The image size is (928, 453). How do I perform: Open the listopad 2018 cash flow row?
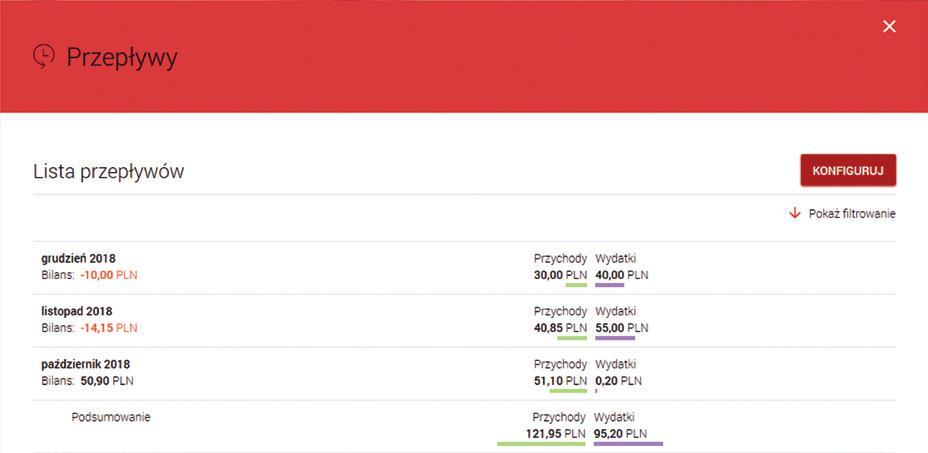pos(464,320)
